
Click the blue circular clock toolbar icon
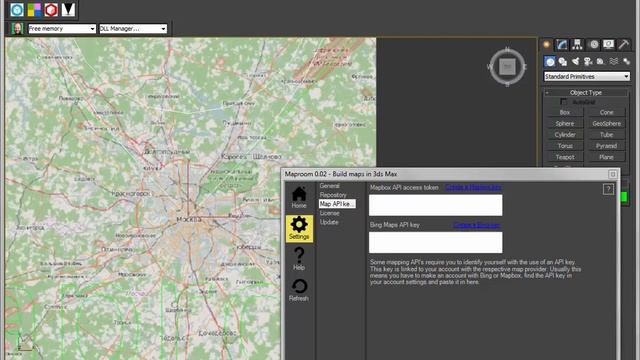(17, 9)
